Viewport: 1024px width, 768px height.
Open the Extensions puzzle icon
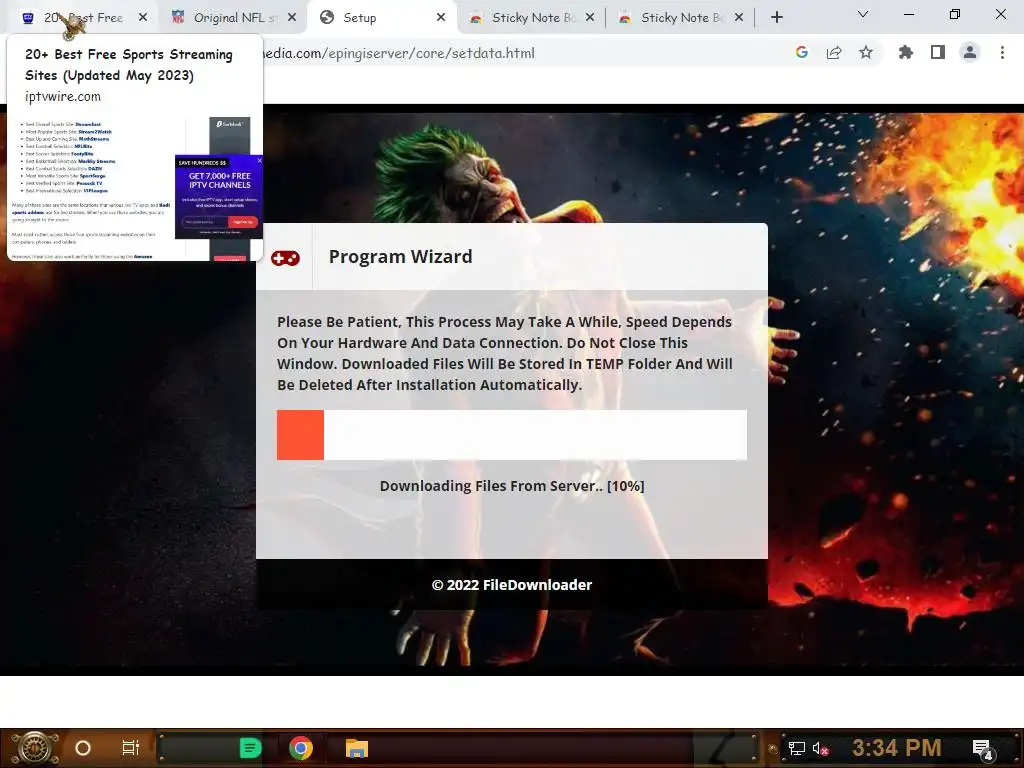pyautogui.click(x=906, y=53)
